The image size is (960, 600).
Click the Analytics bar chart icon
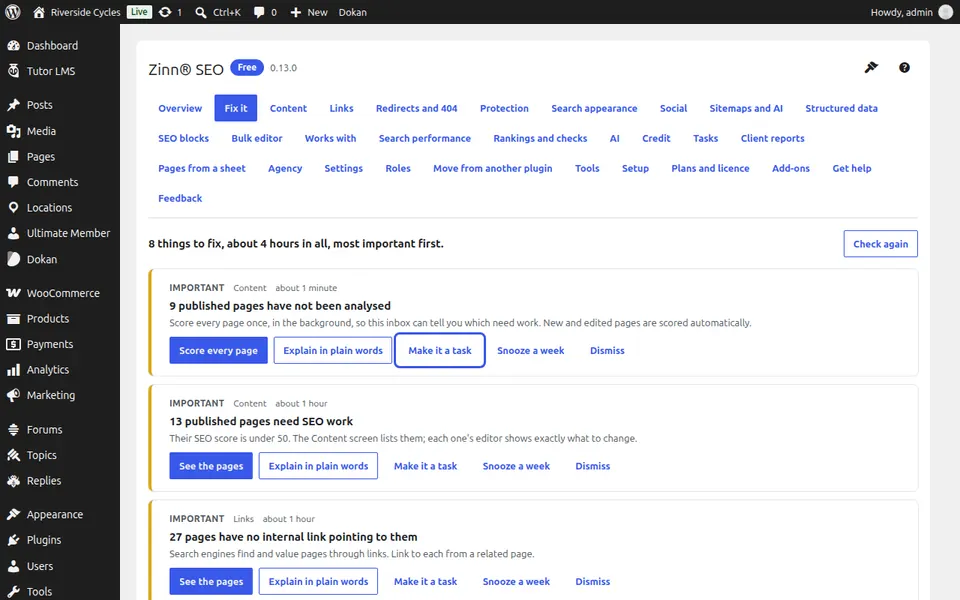[x=13, y=370]
